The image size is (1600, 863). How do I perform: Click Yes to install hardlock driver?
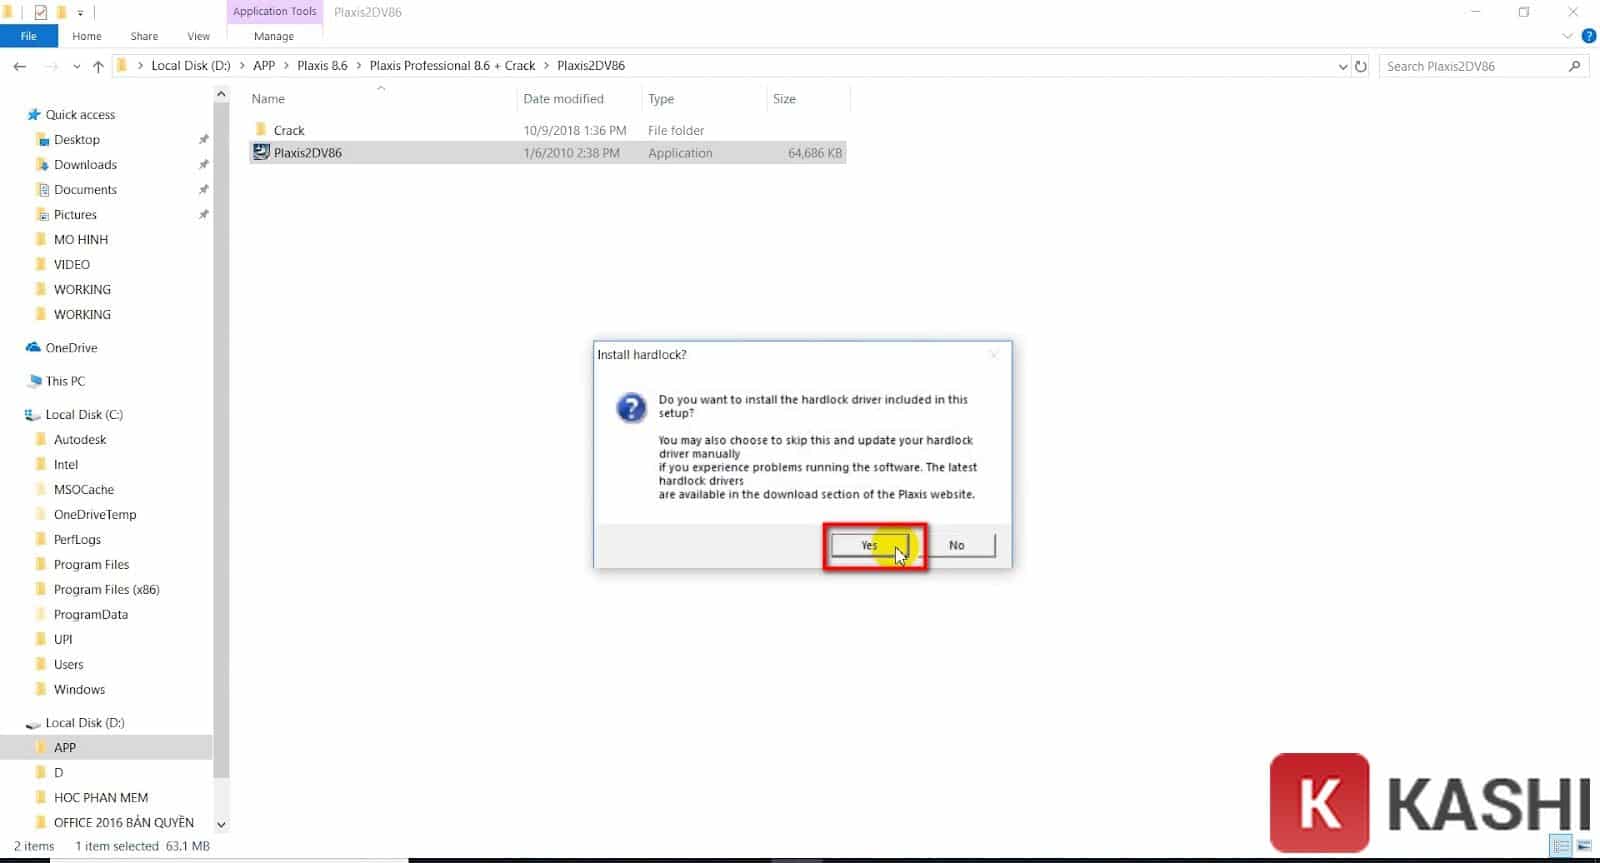click(x=869, y=545)
